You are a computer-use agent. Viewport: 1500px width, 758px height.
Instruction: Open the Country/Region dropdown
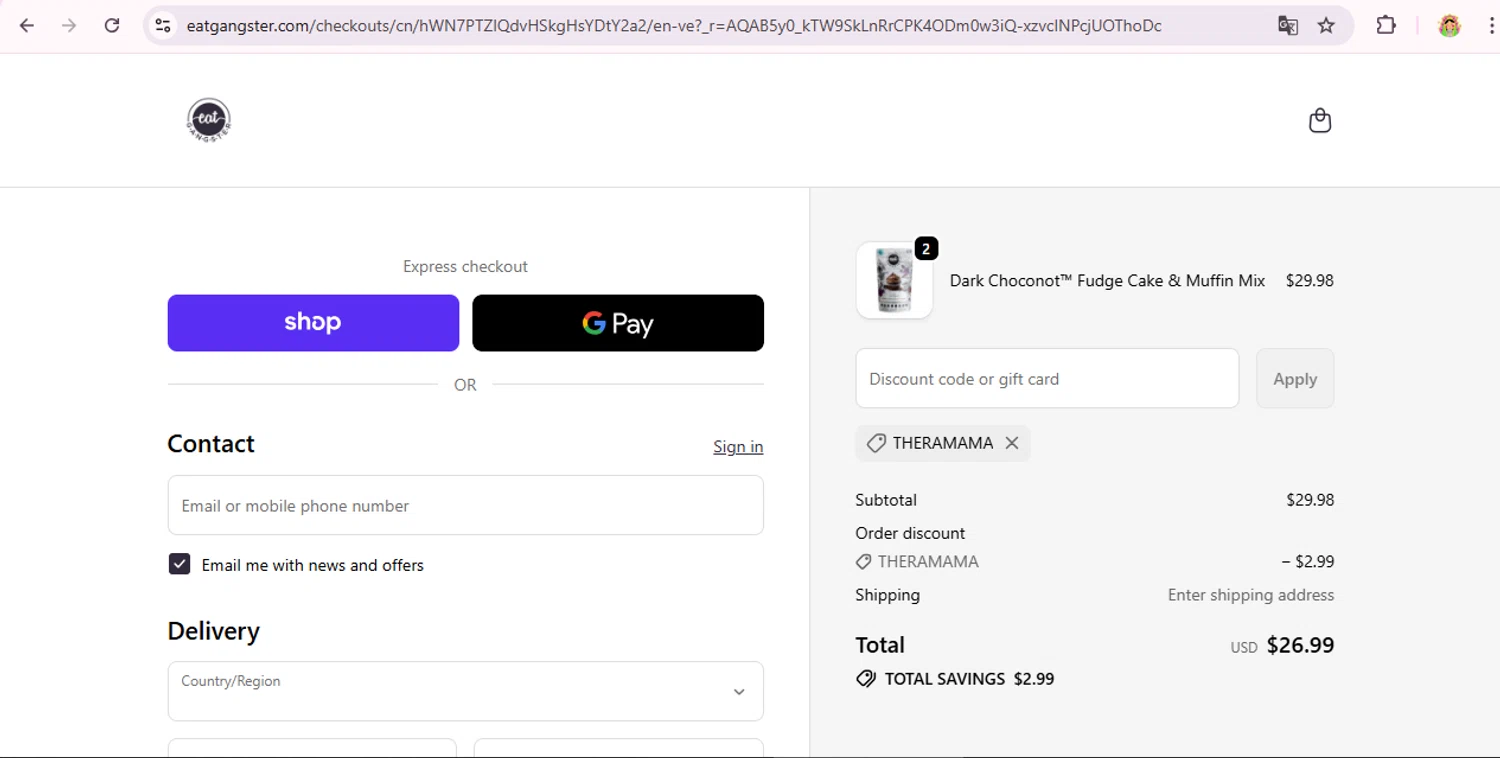(x=466, y=691)
